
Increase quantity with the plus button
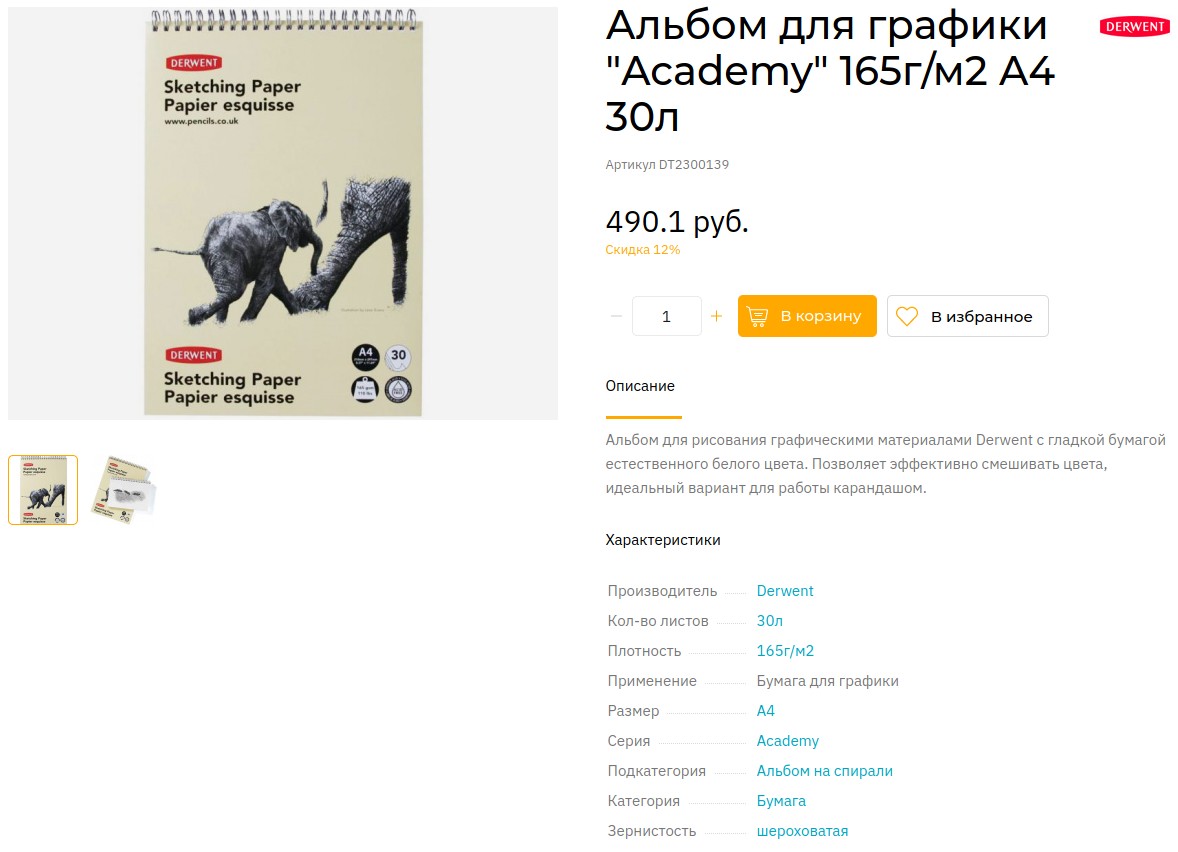[x=716, y=316]
